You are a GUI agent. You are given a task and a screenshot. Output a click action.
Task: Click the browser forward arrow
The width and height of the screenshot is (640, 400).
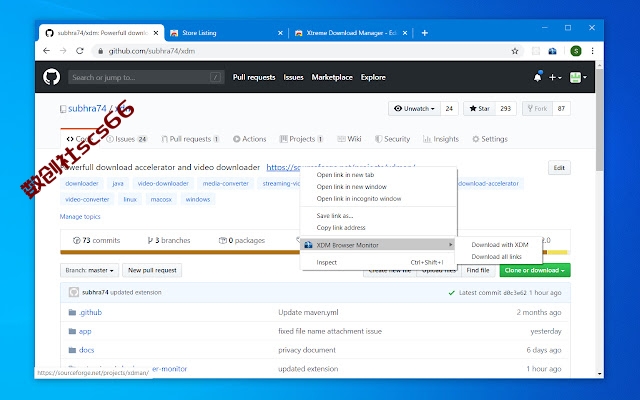(x=63, y=51)
